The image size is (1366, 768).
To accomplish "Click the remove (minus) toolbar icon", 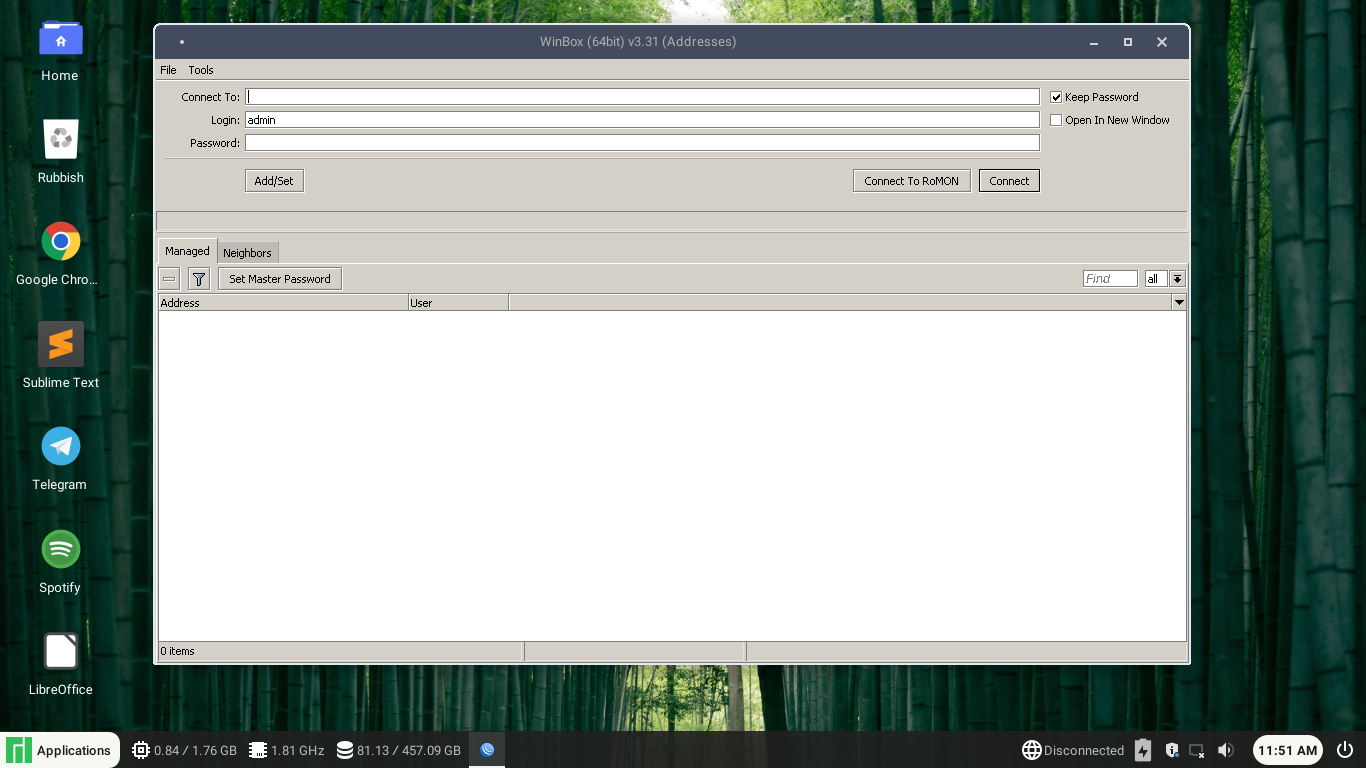I will [x=169, y=279].
